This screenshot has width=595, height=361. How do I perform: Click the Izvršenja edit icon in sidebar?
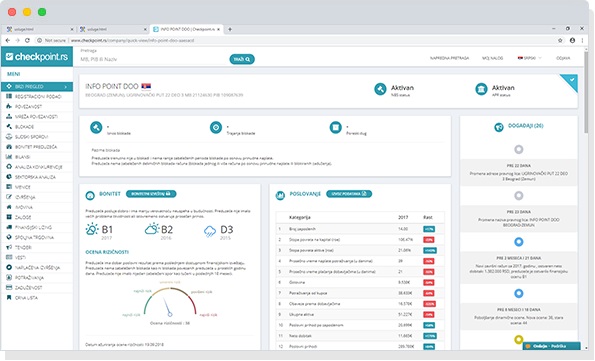pos(9,197)
